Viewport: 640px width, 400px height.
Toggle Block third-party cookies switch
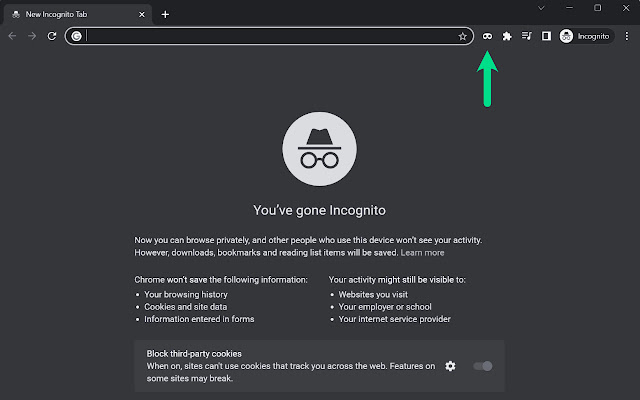click(x=483, y=366)
